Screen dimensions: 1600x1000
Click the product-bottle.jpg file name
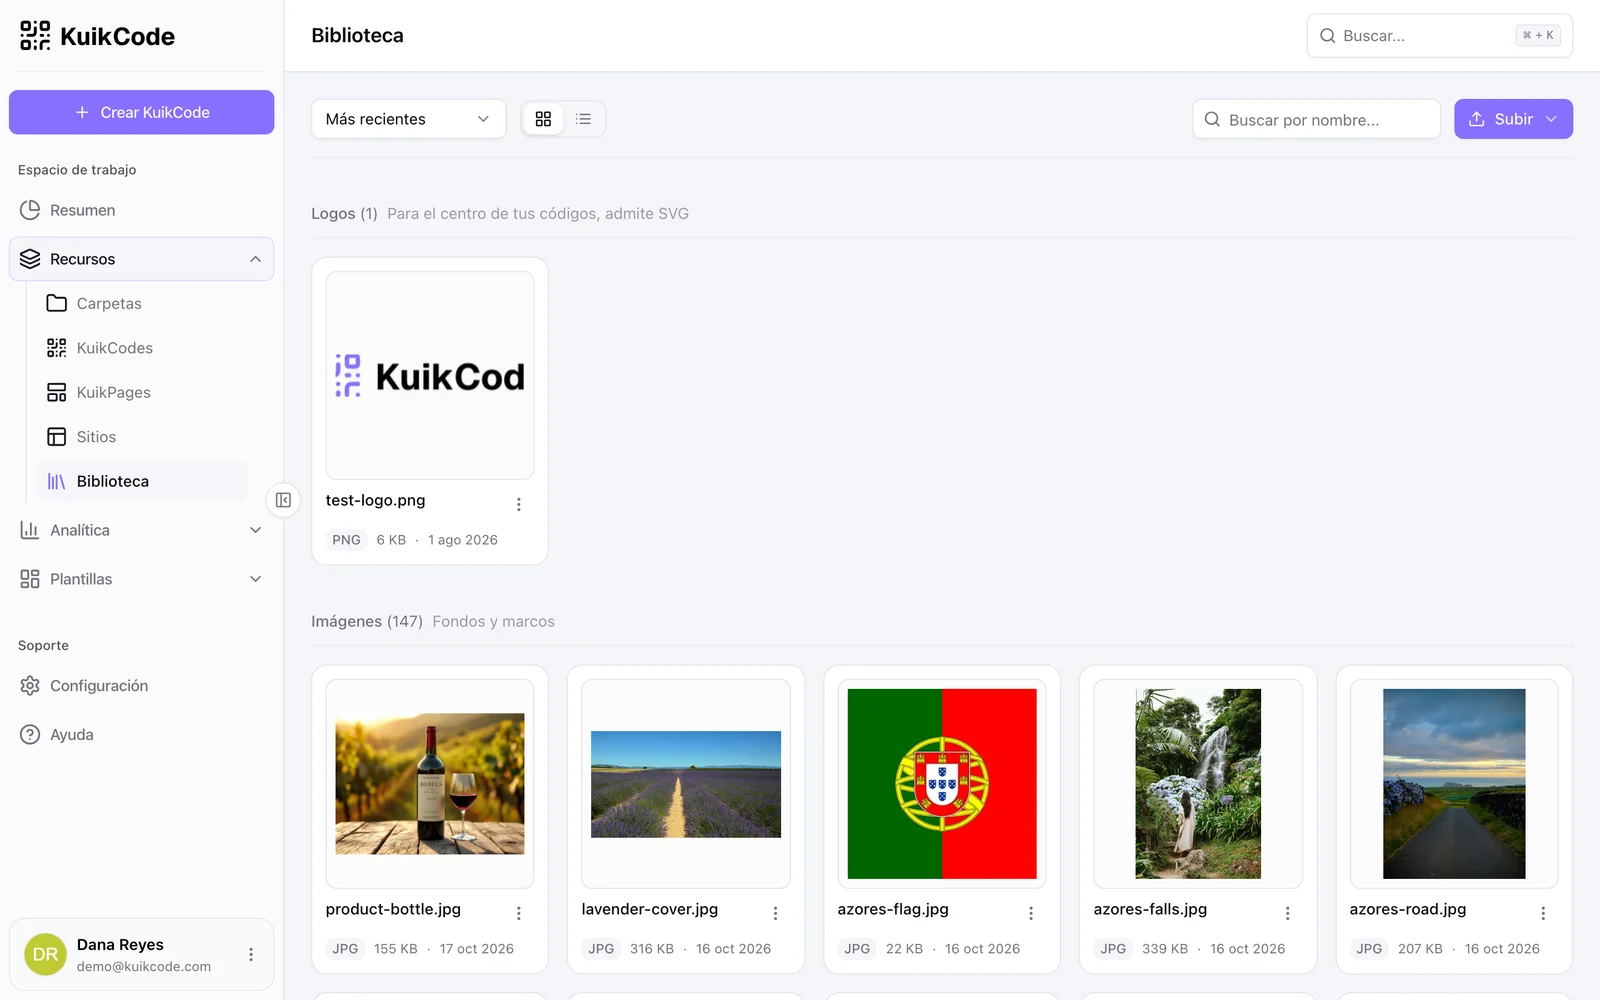click(x=393, y=909)
